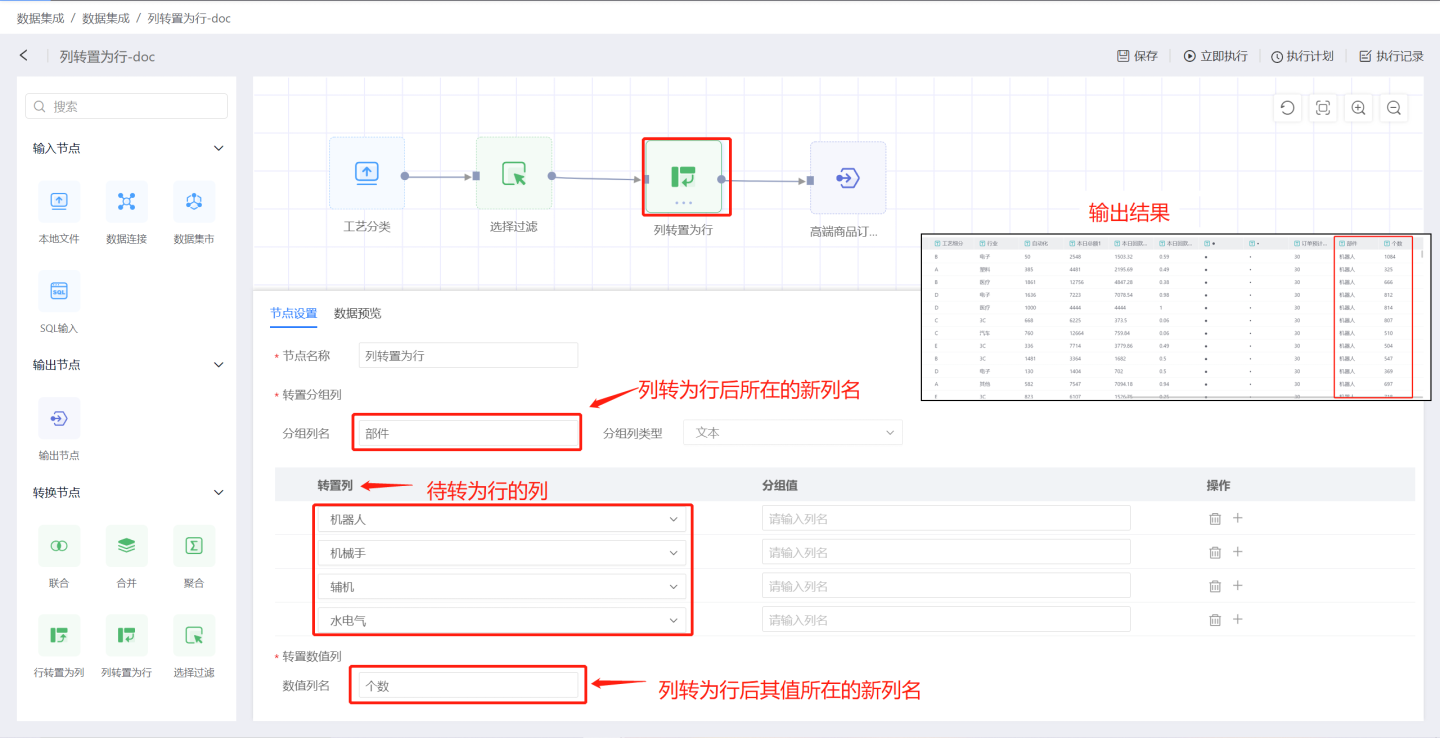The width and height of the screenshot is (1440, 738).
Task: Collapse the 输入节点 section
Action: (219, 148)
